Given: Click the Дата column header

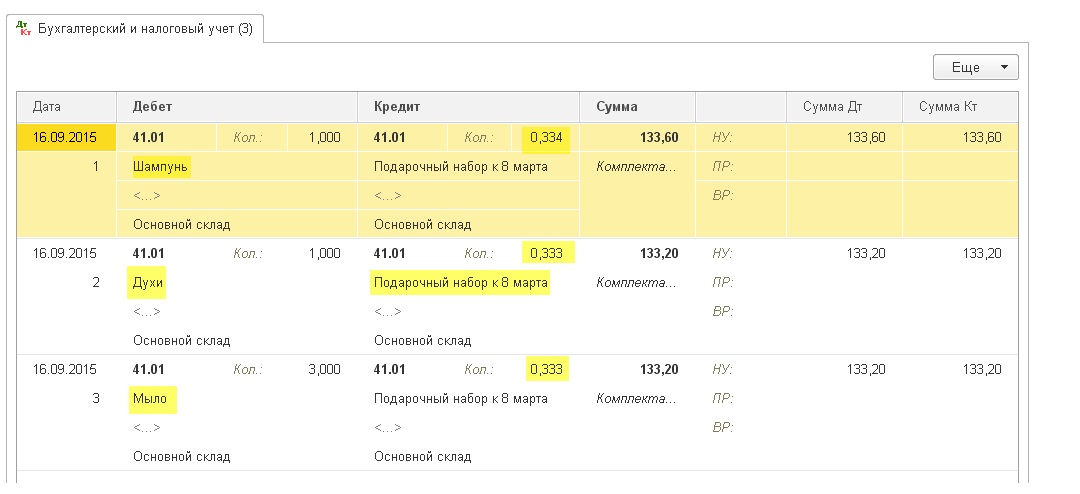Looking at the screenshot, I should tap(67, 107).
